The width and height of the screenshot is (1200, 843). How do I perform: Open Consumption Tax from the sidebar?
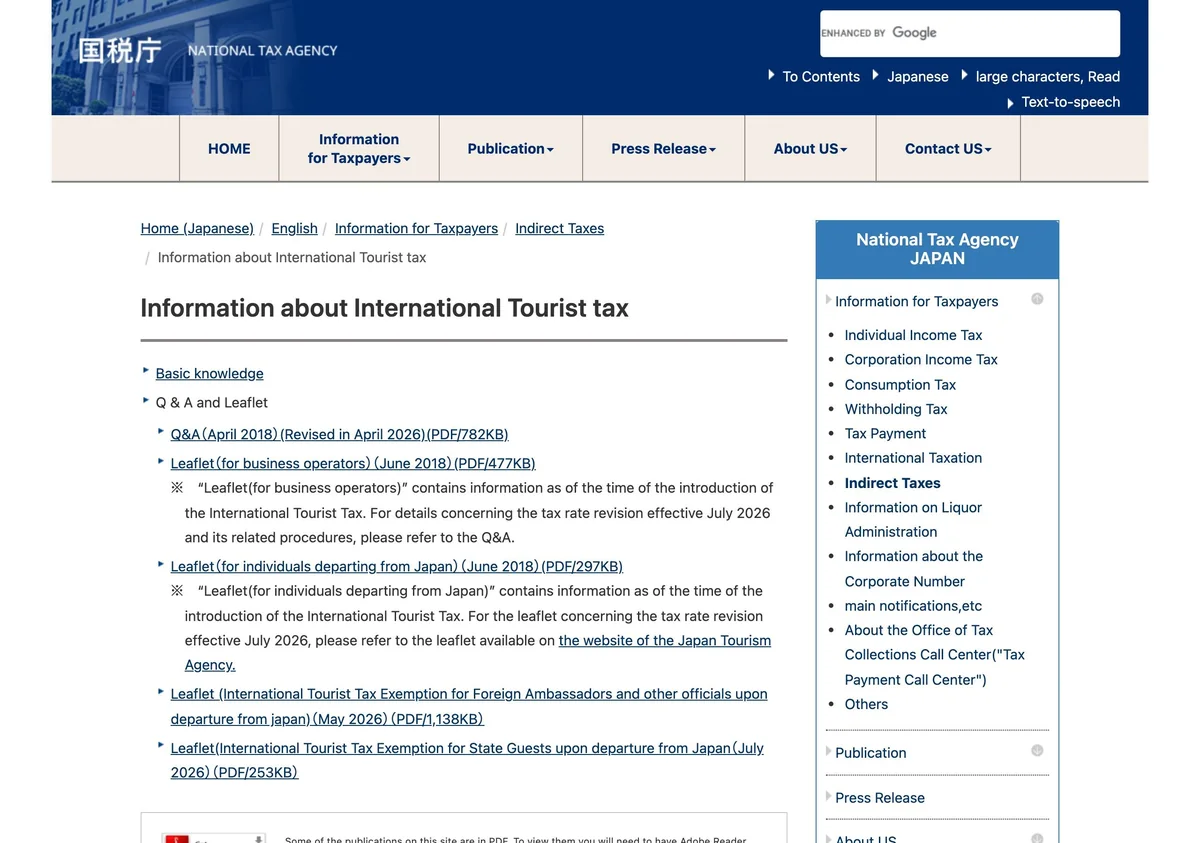pos(900,384)
